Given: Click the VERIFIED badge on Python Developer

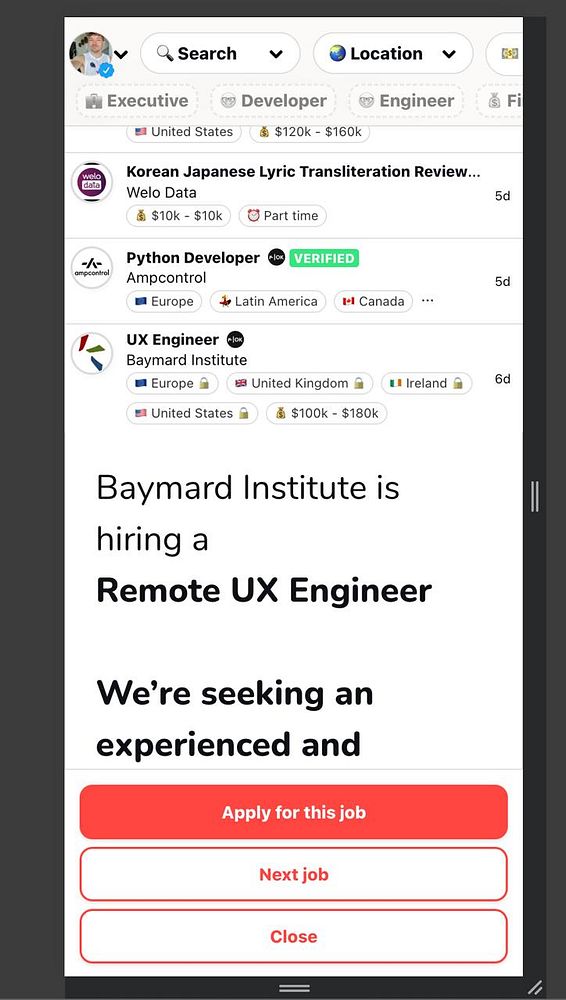Looking at the screenshot, I should point(324,258).
